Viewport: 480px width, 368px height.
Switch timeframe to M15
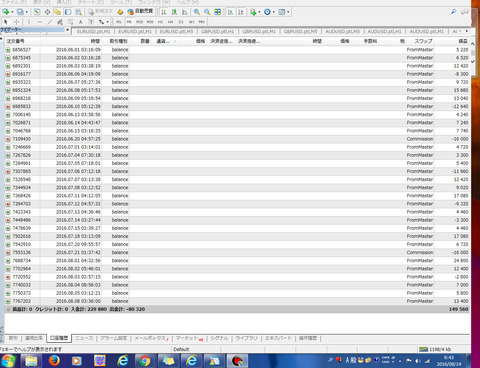tap(139, 22)
